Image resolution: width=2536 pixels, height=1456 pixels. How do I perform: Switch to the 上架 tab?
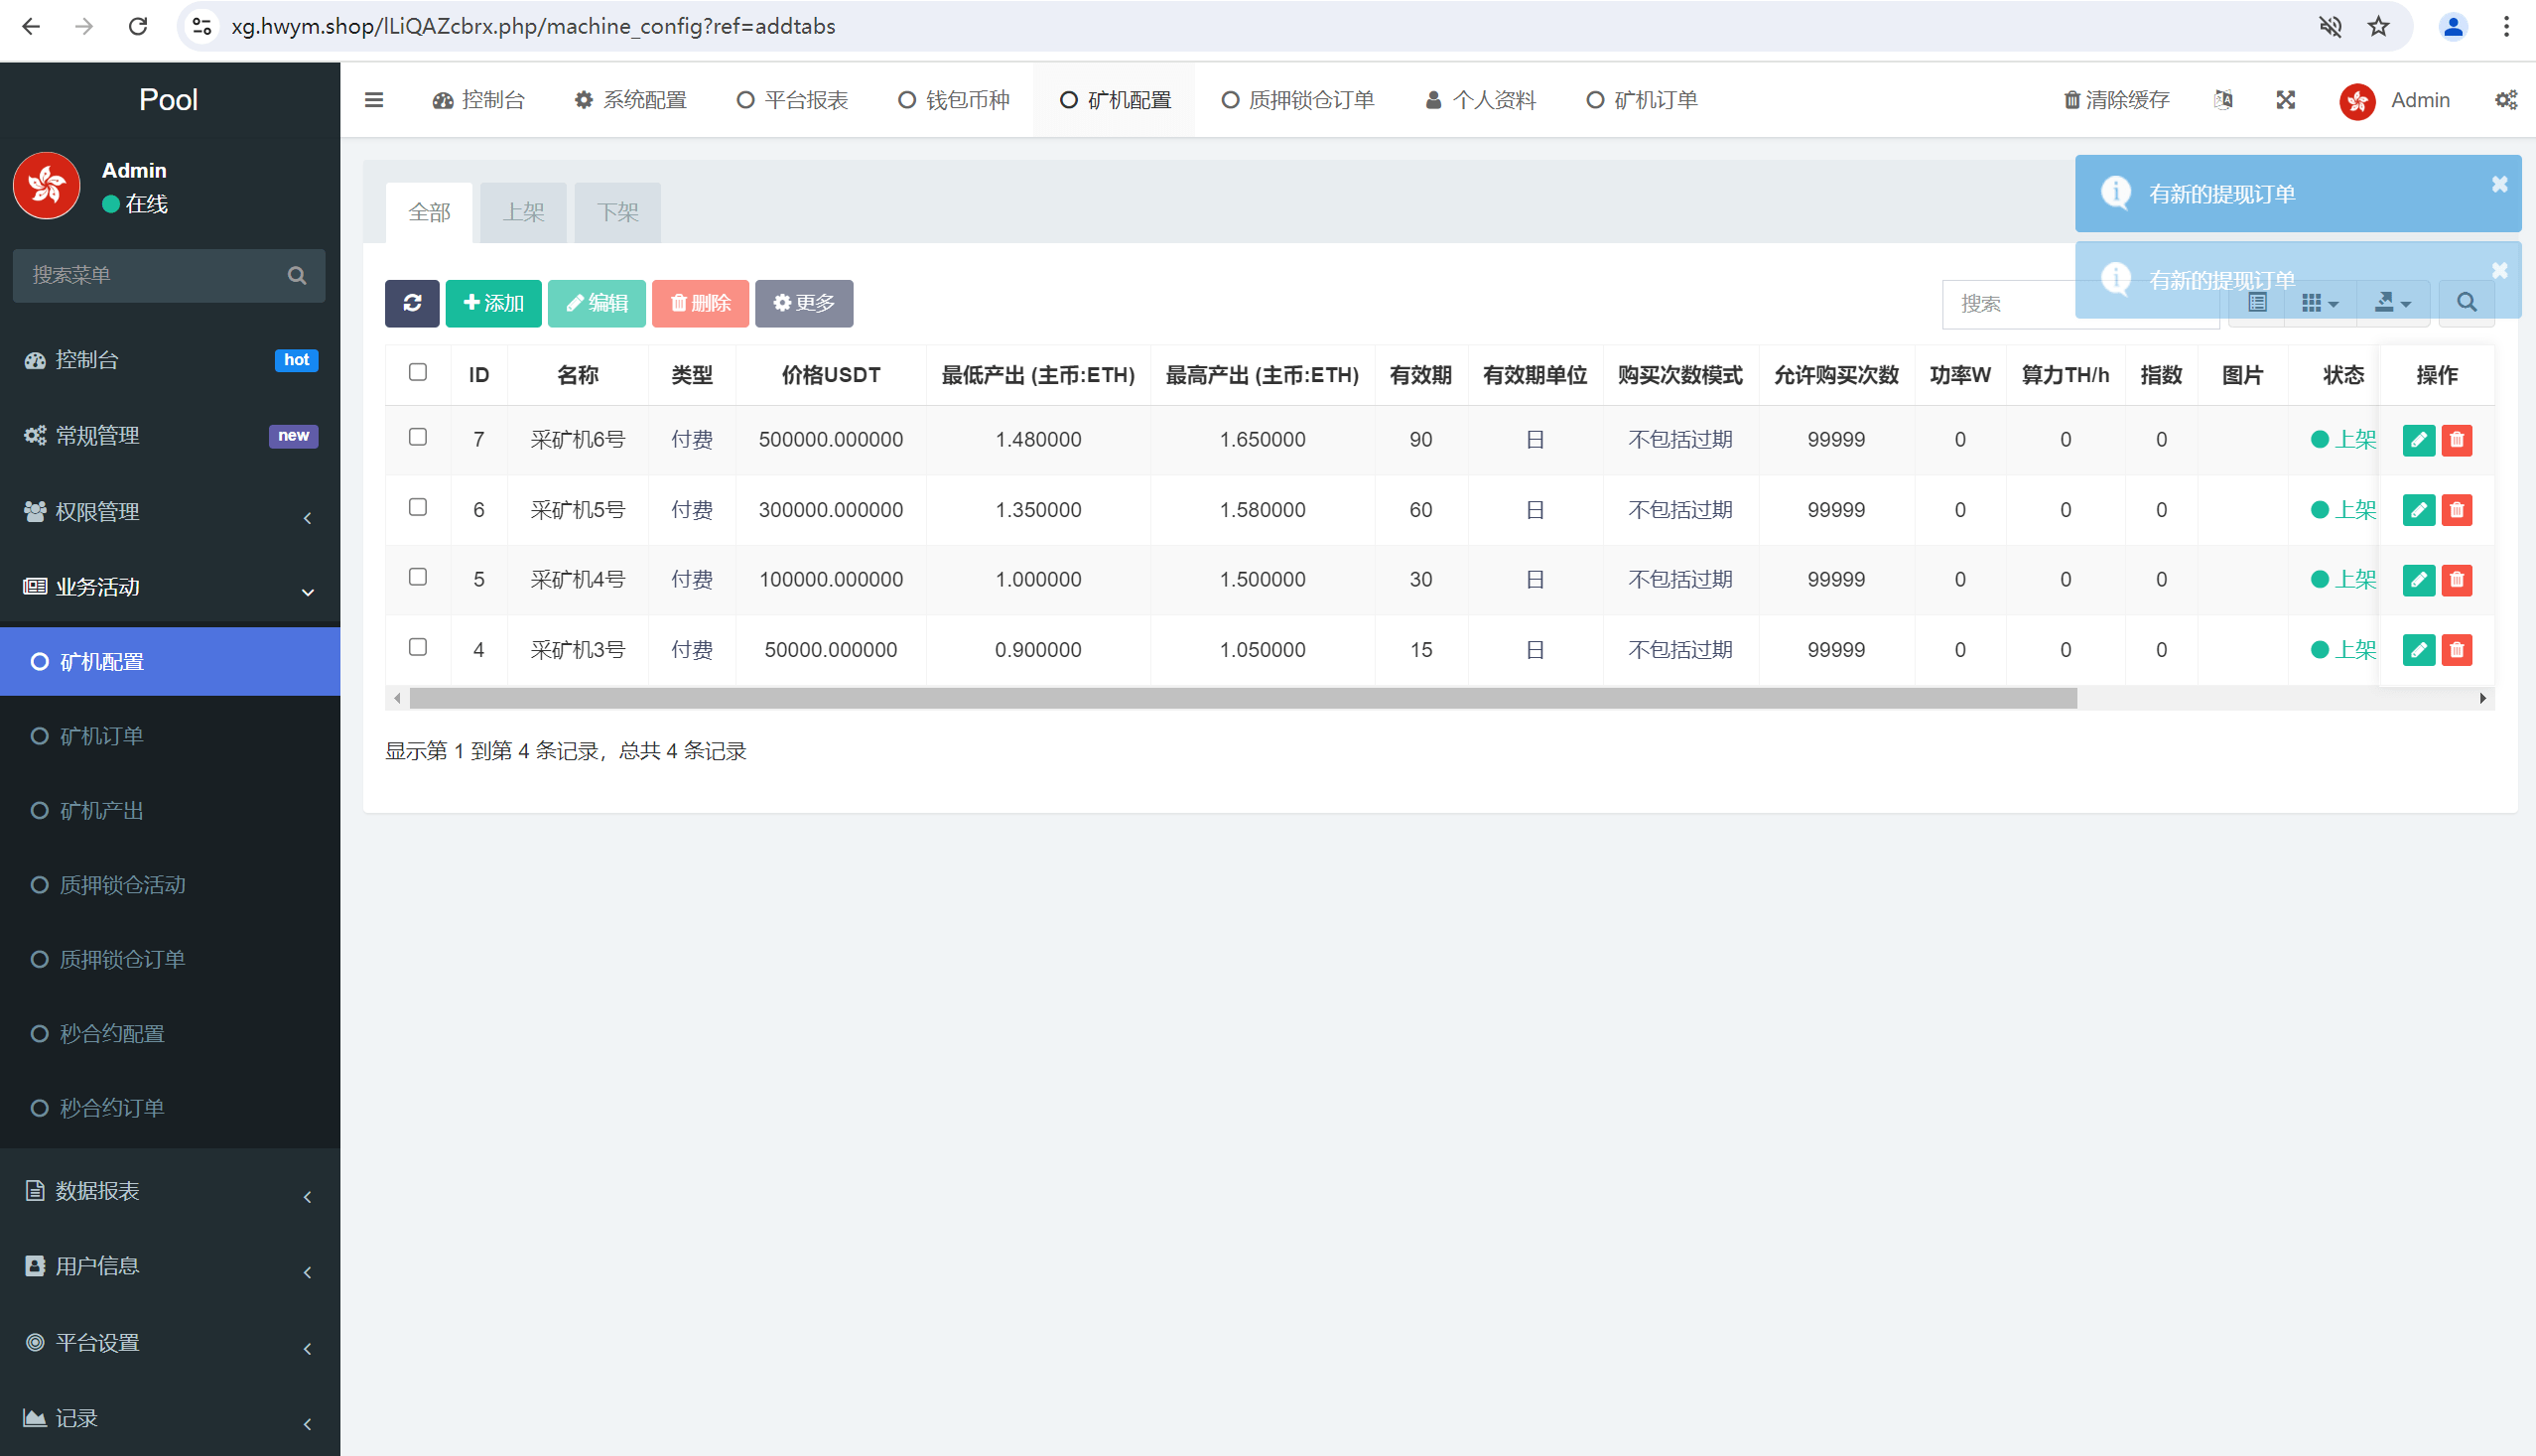tap(522, 211)
